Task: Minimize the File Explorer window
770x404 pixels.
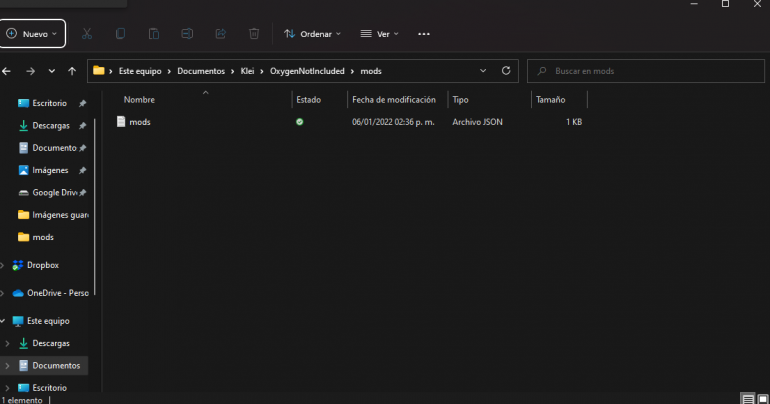Action: (694, 4)
